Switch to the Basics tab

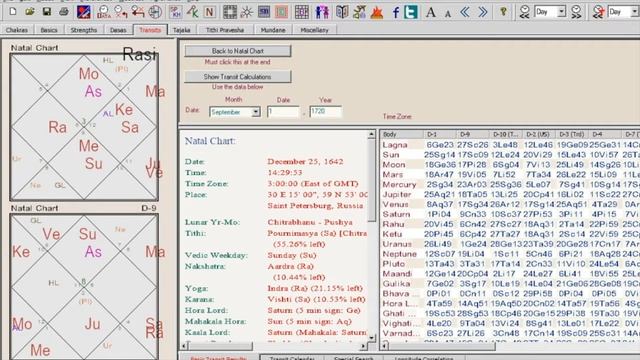click(49, 30)
